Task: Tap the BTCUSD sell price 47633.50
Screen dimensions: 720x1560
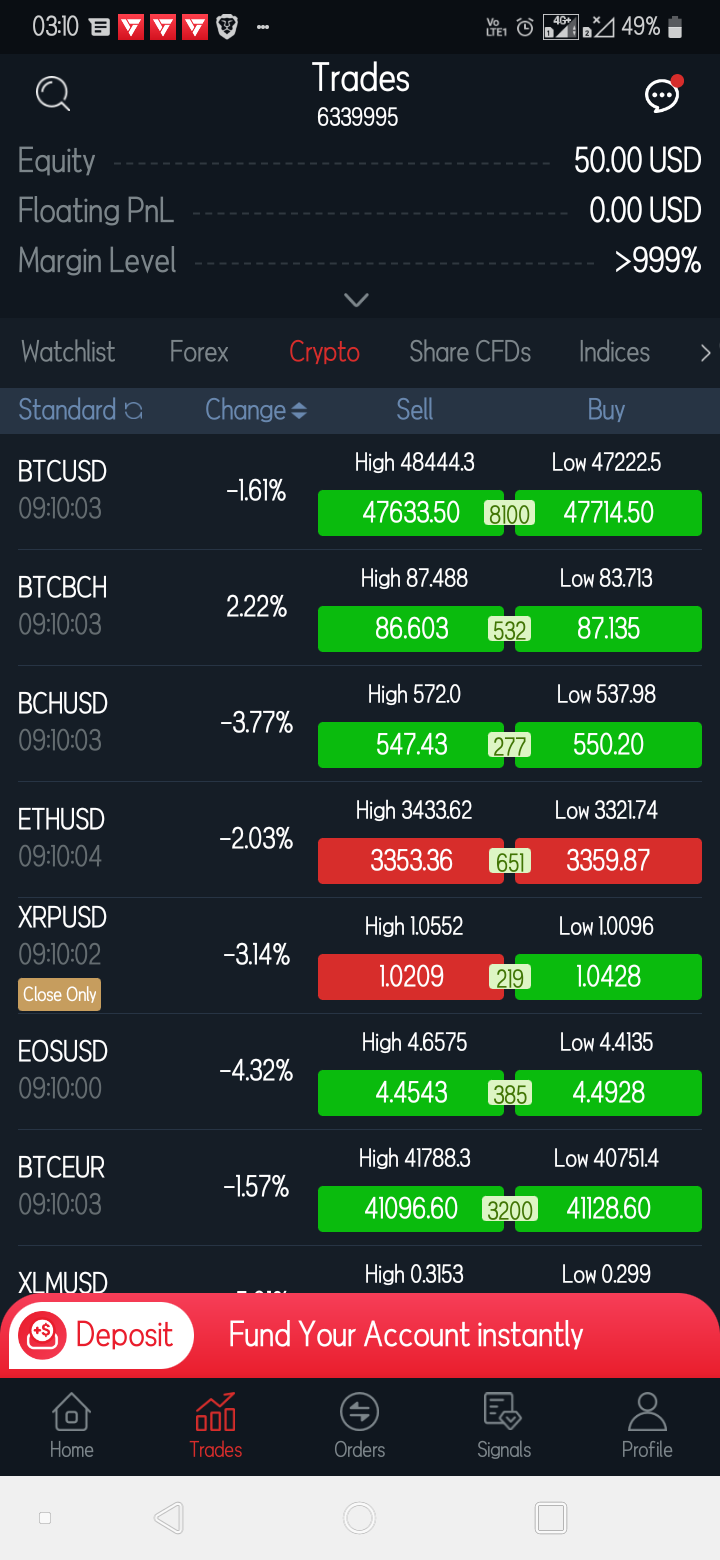Action: coord(411,513)
